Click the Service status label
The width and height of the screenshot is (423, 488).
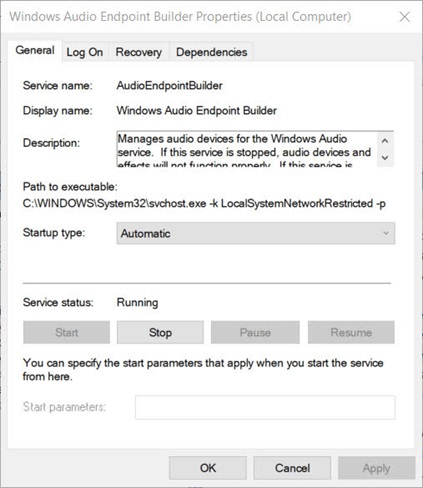click(58, 303)
